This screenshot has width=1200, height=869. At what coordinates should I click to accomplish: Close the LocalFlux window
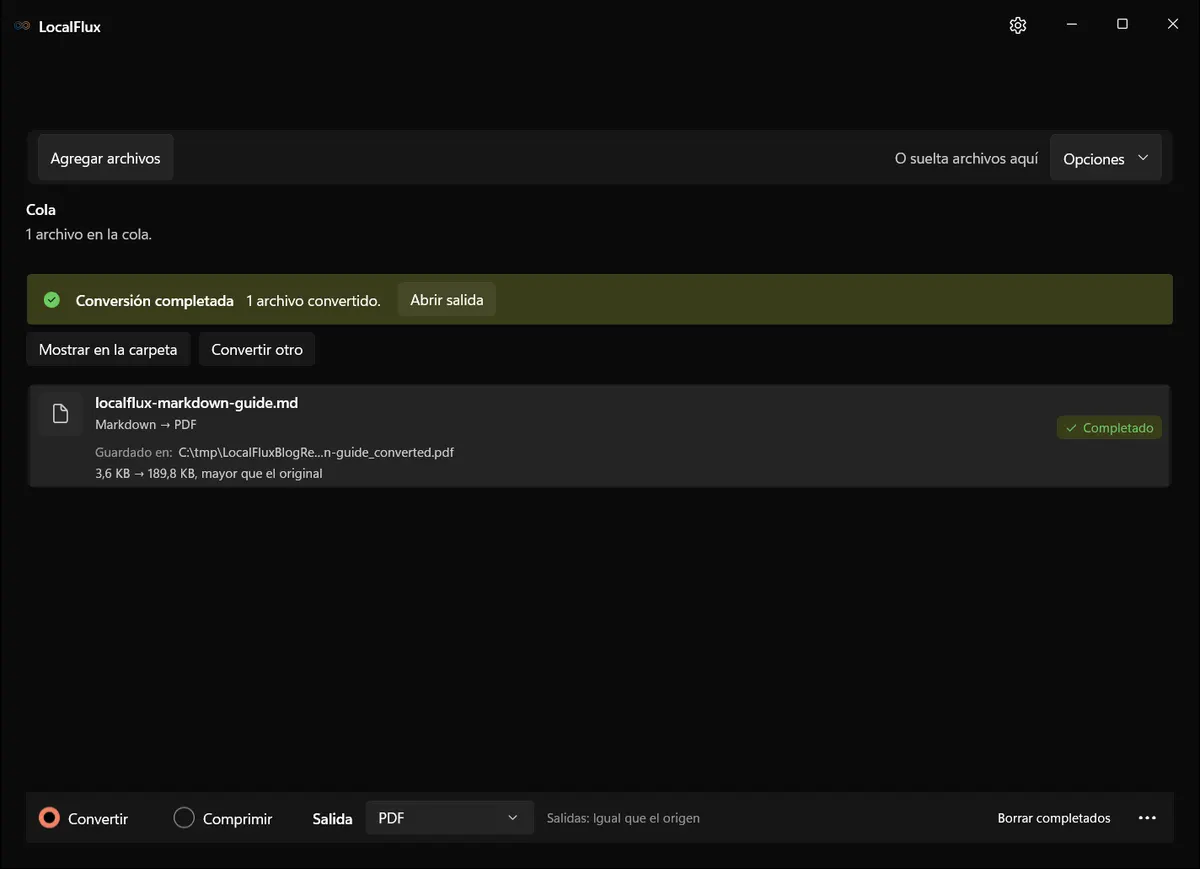point(1173,25)
